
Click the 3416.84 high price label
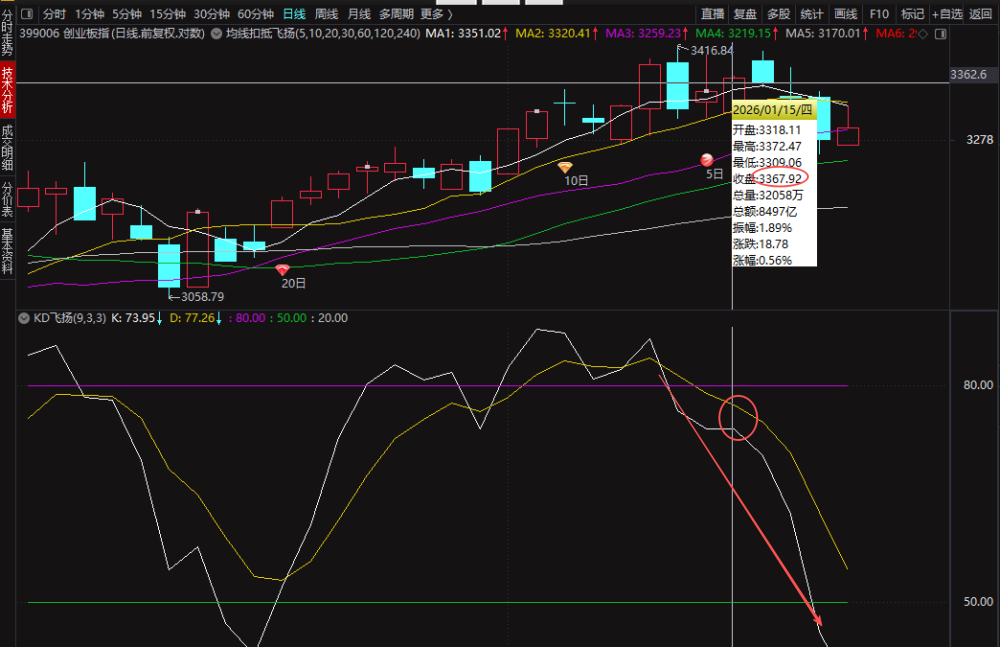coord(712,50)
